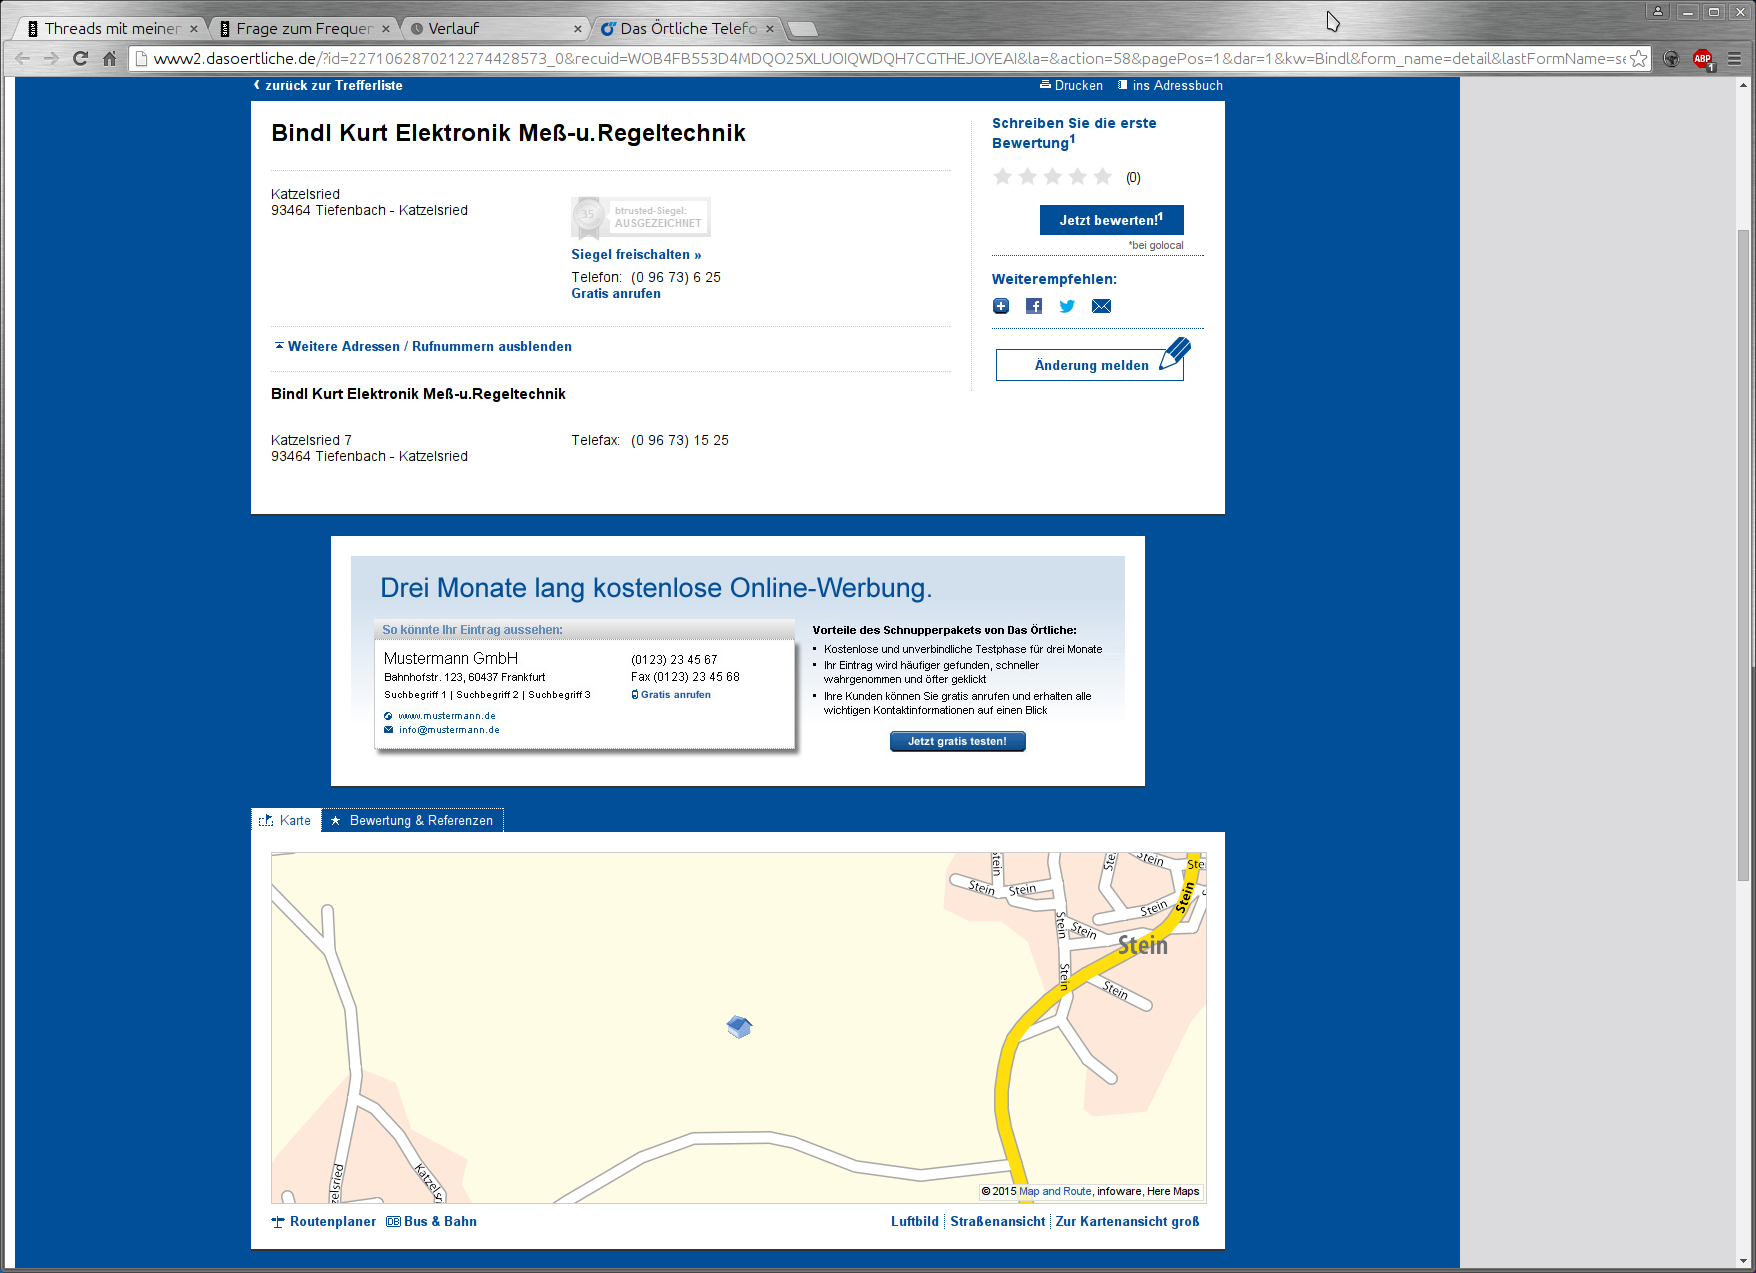Screen dimensions: 1756x1273
Task: Click 'Schreiben Sie die erste Bewertung' link
Action: click(1074, 132)
